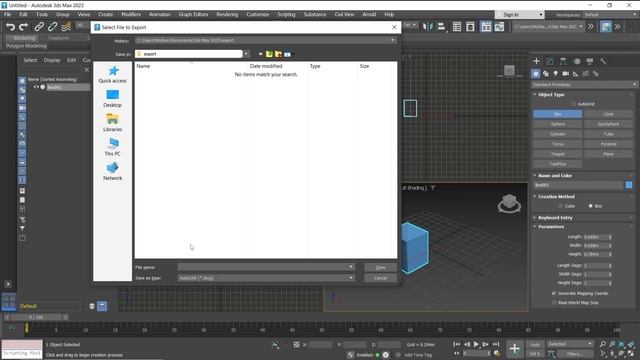Select the Box creation method radio
Screen dimensions: 640x360
tap(591, 206)
